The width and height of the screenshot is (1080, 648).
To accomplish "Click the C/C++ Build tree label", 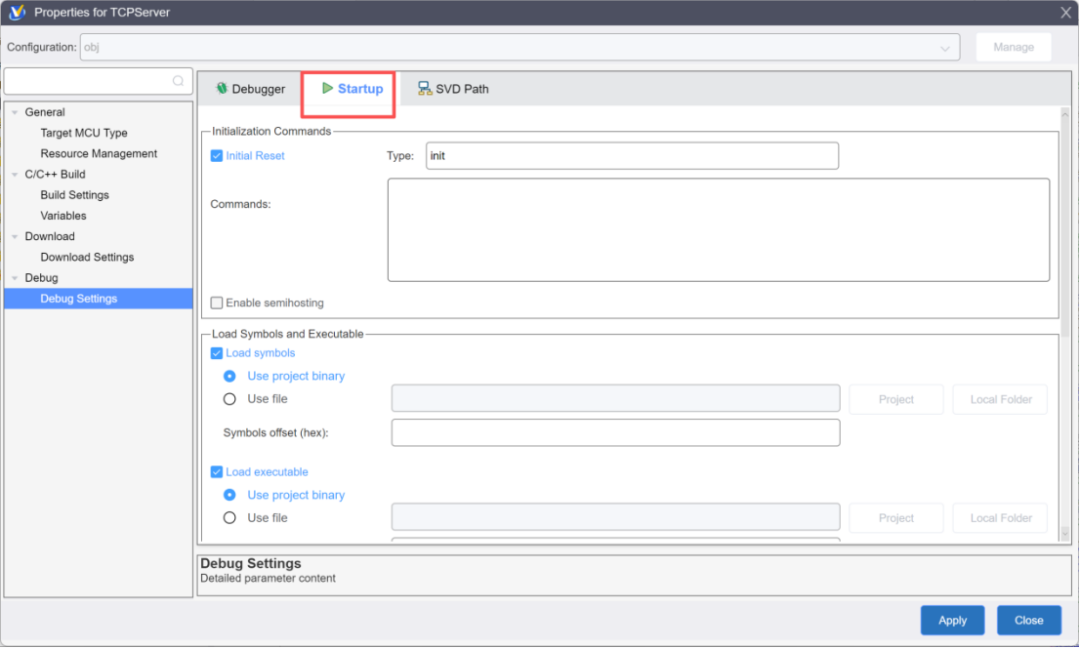I will 55,174.
